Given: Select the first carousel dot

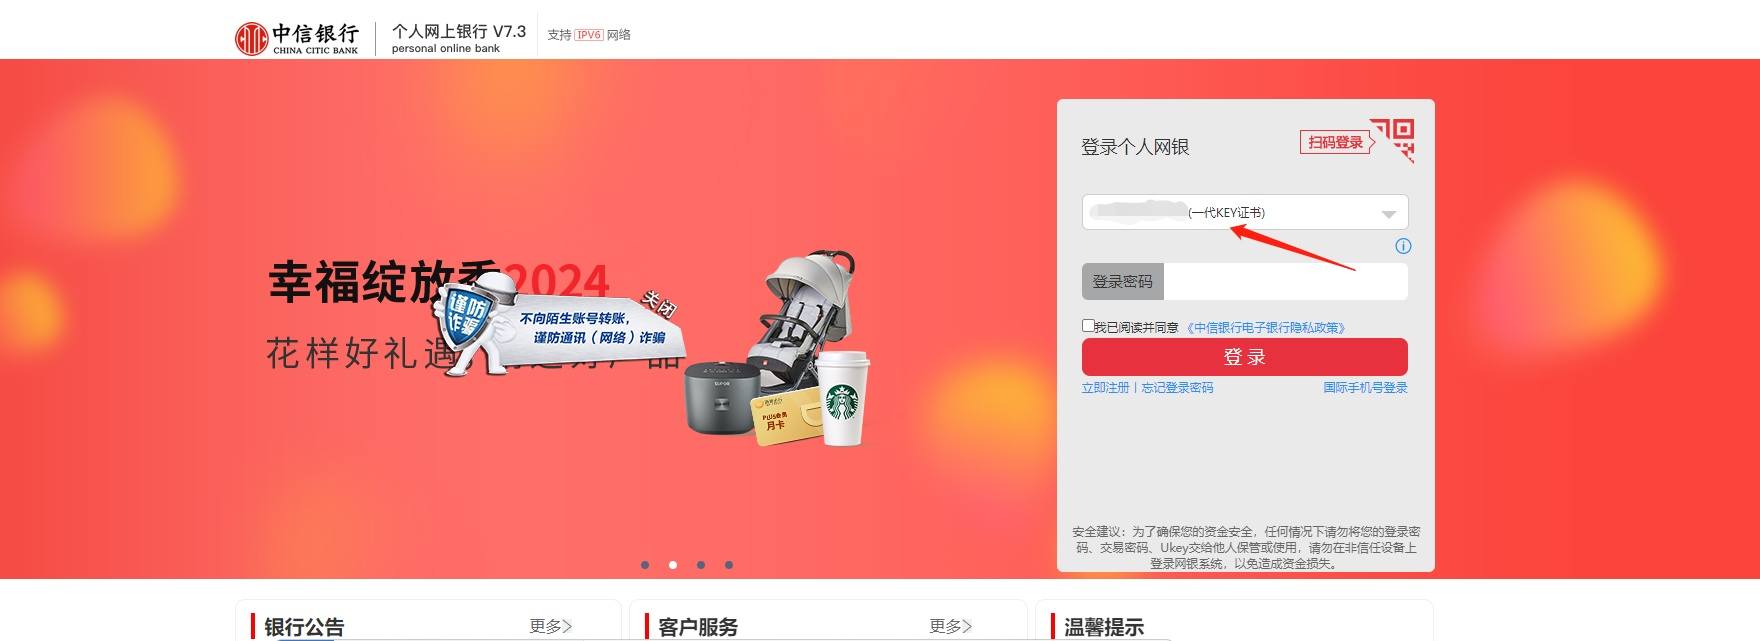Looking at the screenshot, I should point(645,565).
